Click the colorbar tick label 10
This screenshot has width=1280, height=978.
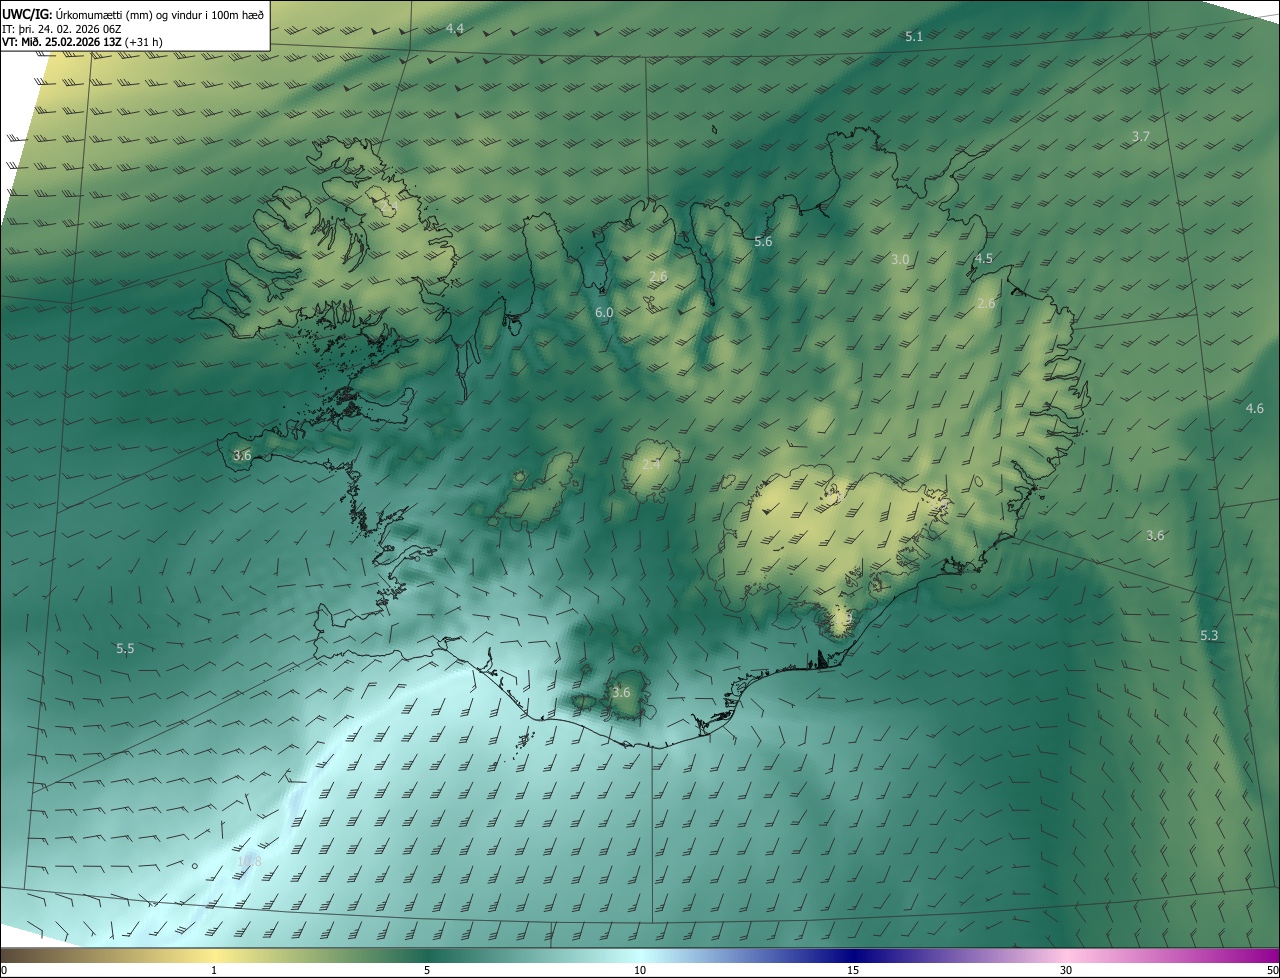click(x=640, y=971)
